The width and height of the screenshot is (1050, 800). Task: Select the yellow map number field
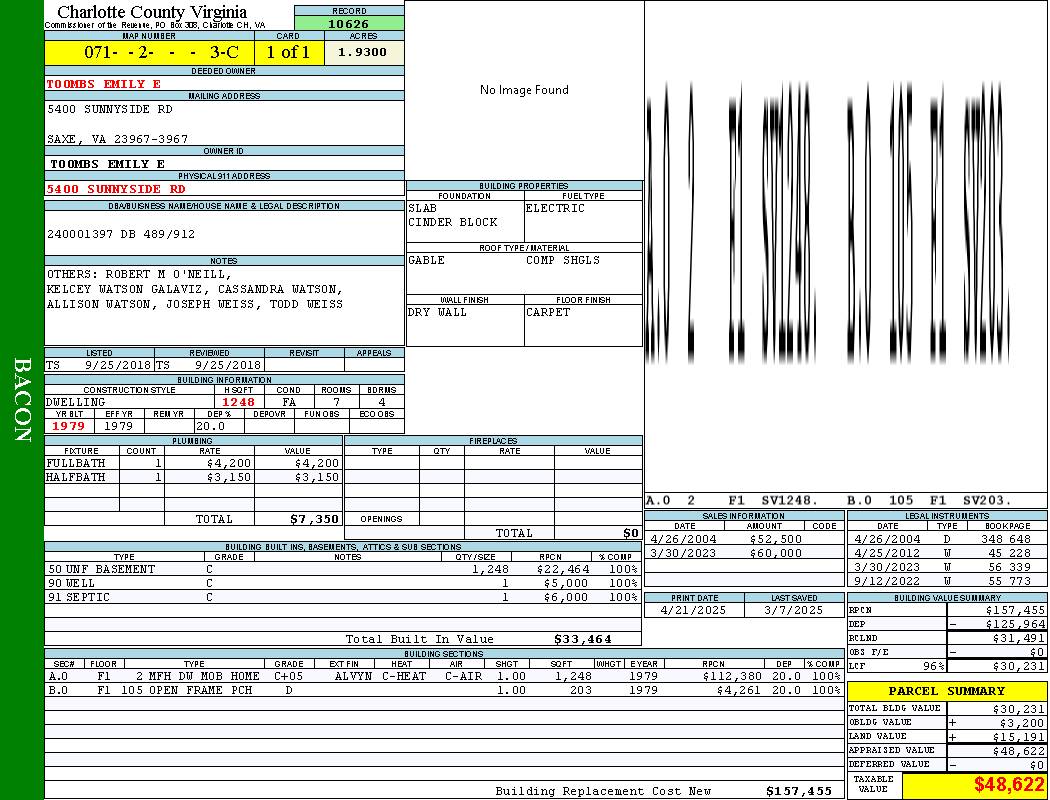149,52
